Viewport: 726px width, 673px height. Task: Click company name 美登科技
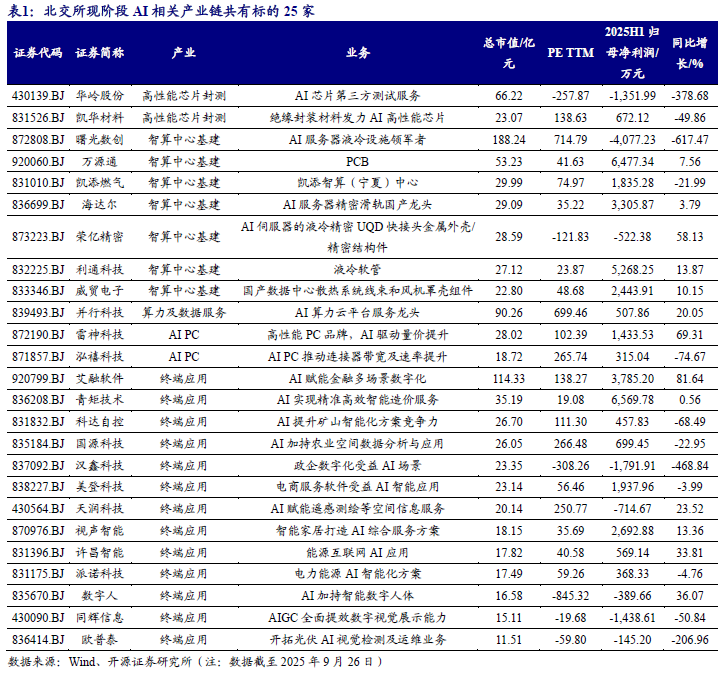(x=100, y=486)
